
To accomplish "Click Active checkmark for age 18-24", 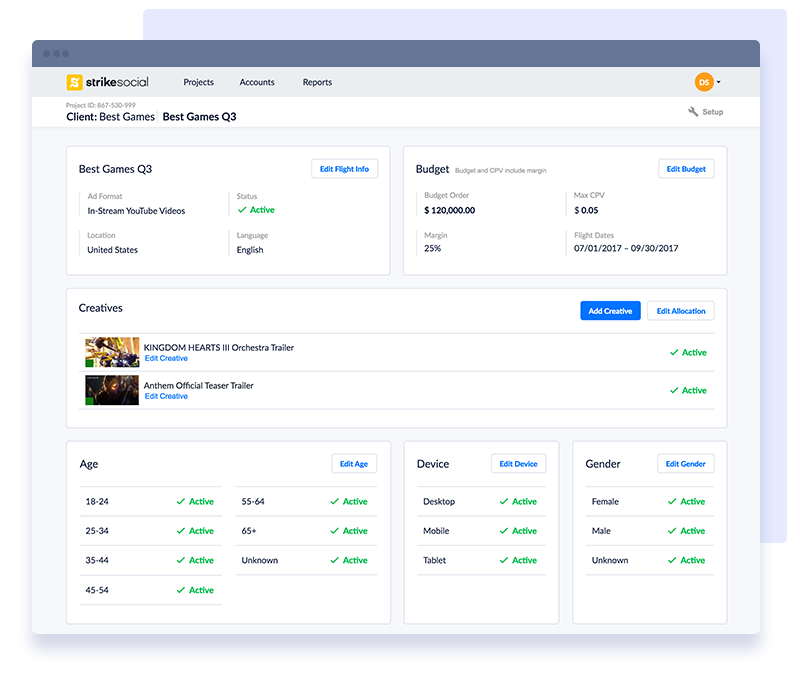I will [181, 502].
